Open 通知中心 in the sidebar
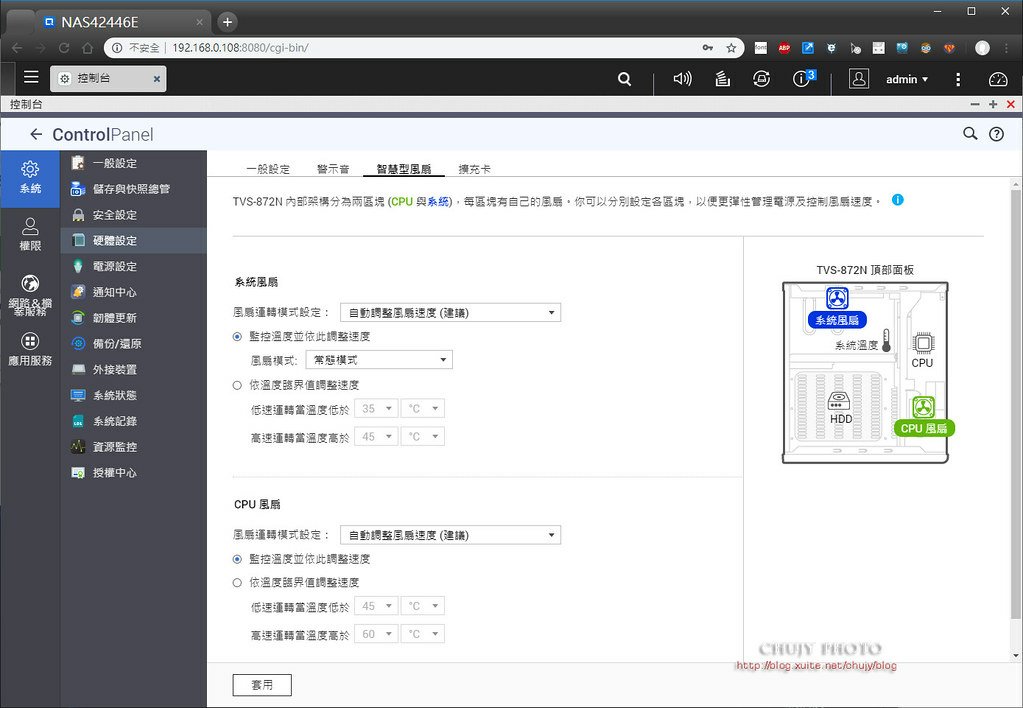The height and width of the screenshot is (708, 1023). click(134, 292)
